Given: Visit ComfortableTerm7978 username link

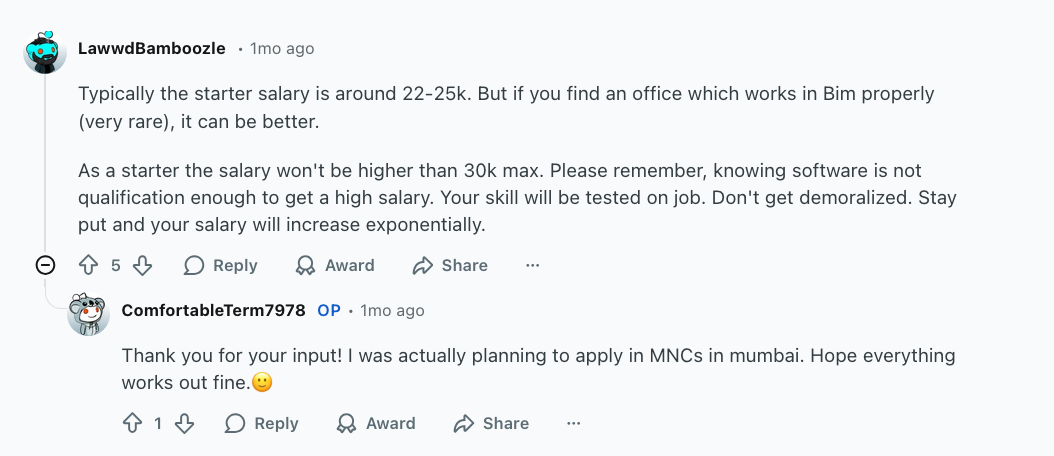Looking at the screenshot, I should (x=213, y=310).
